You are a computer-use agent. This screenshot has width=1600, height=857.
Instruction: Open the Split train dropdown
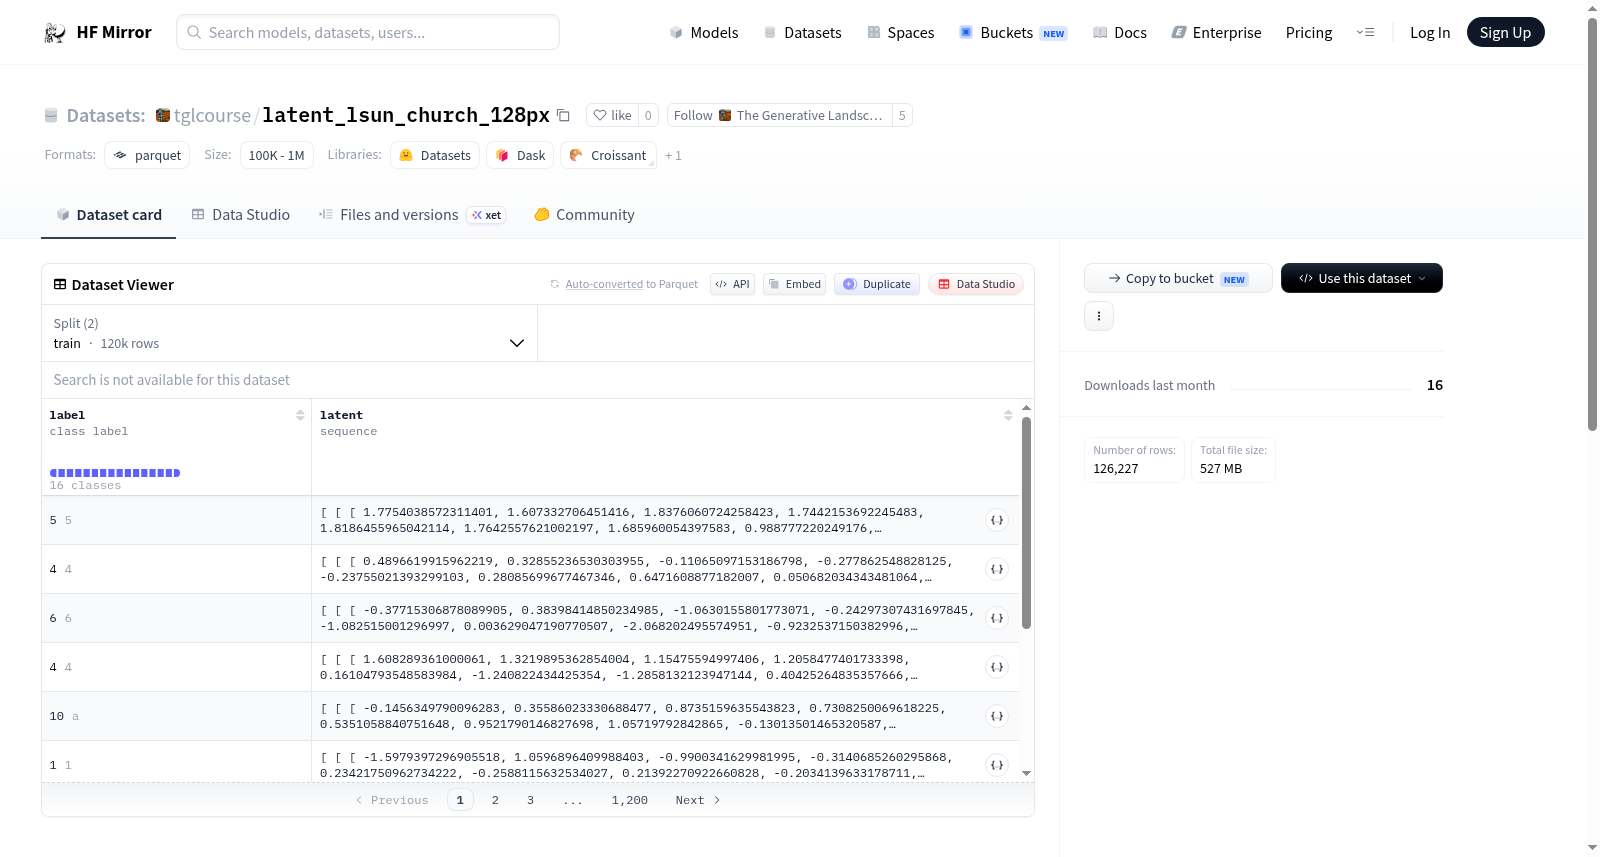[290, 333]
